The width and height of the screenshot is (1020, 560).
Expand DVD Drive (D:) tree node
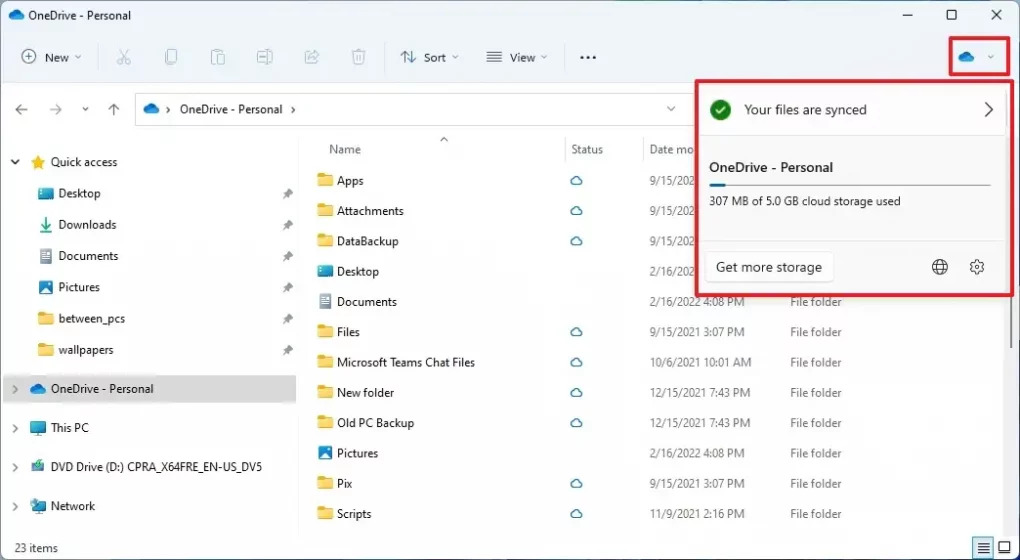tap(15, 467)
